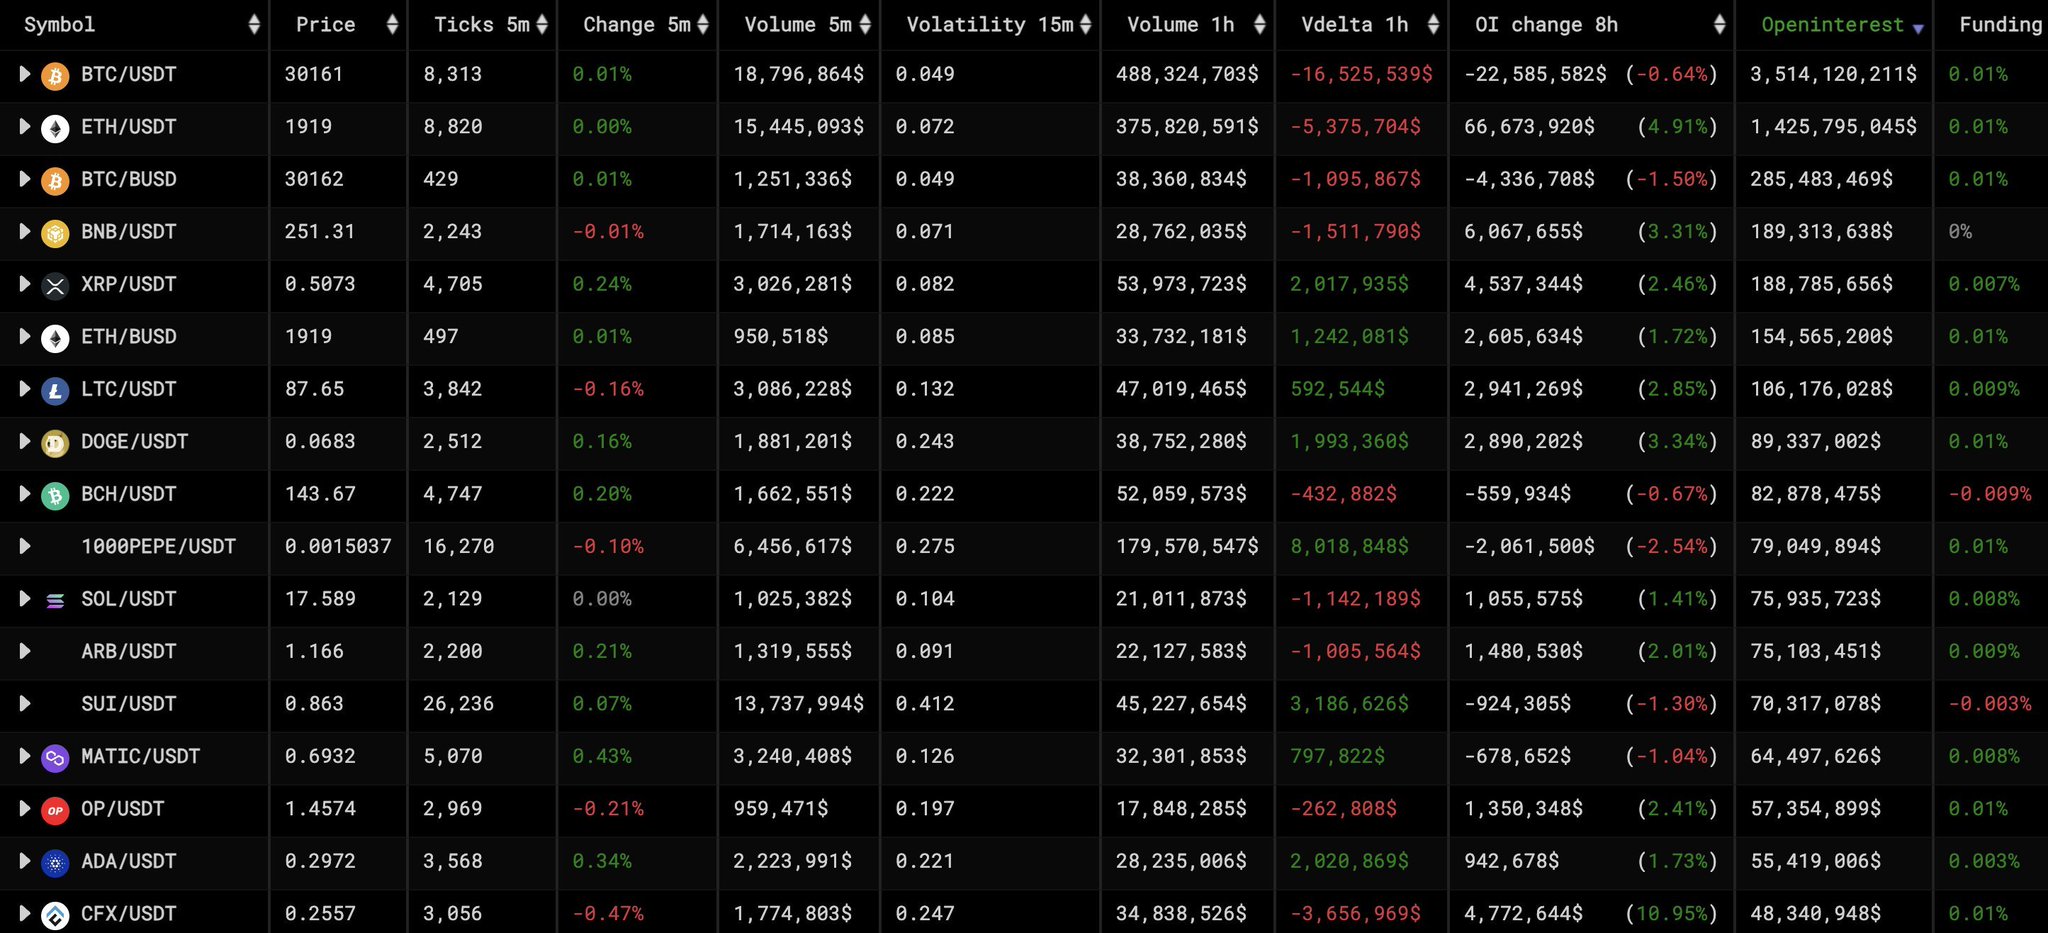2048x933 pixels.
Task: Click the OP/USDT red Optimism icon
Action: [55, 810]
